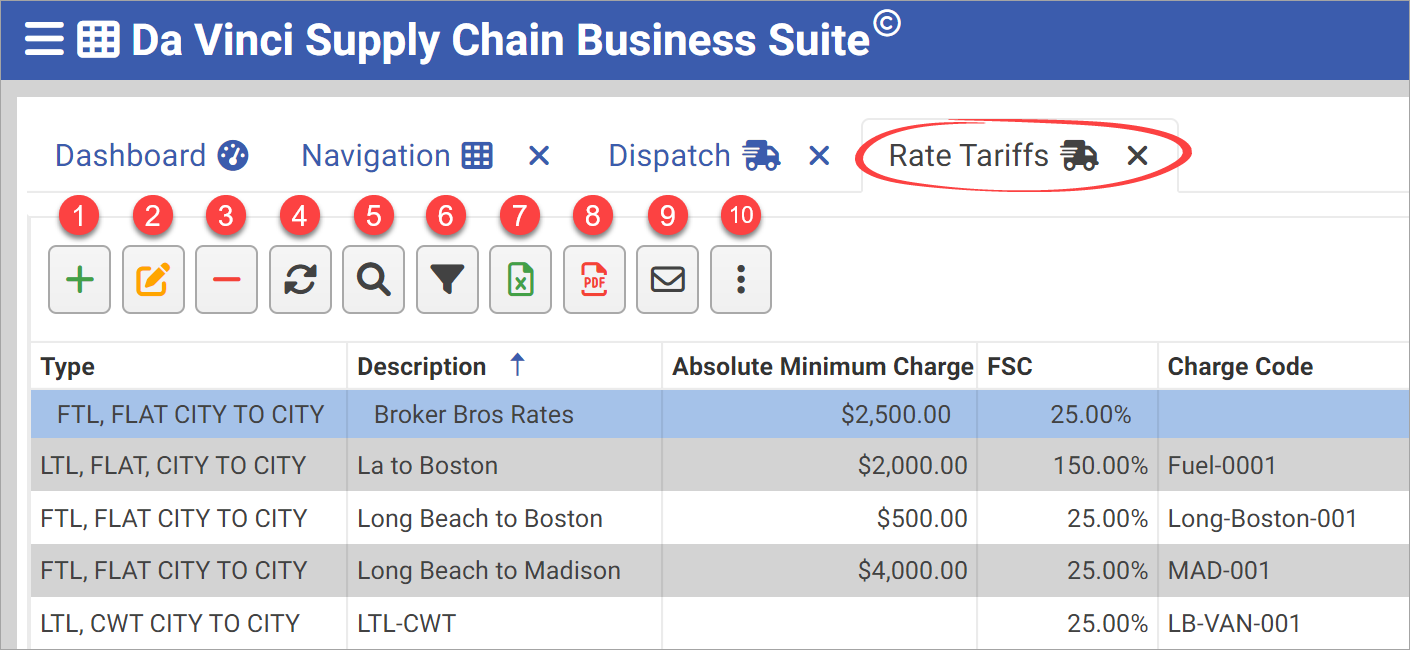
Task: Export the tariffs with the PDF icon
Action: [594, 279]
